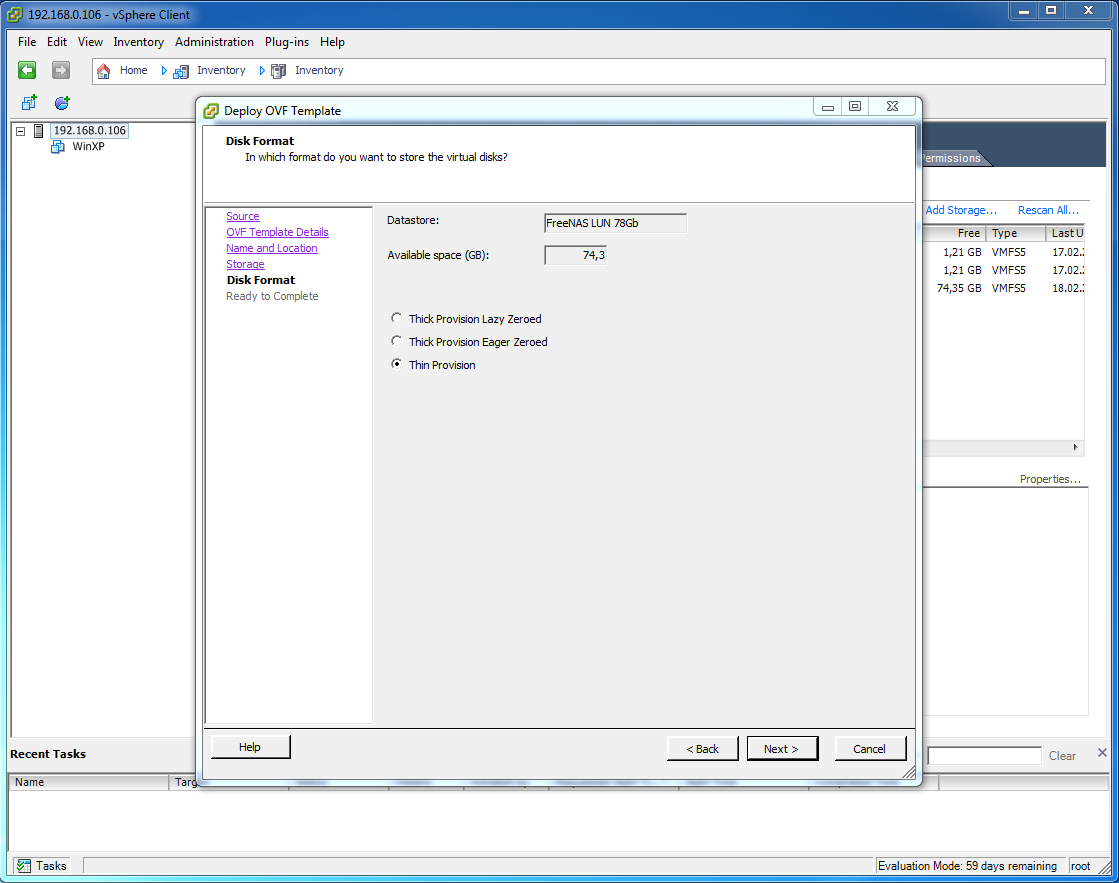Viewport: 1119px width, 883px height.
Task: Select the WinXP tree item
Action: pos(88,146)
